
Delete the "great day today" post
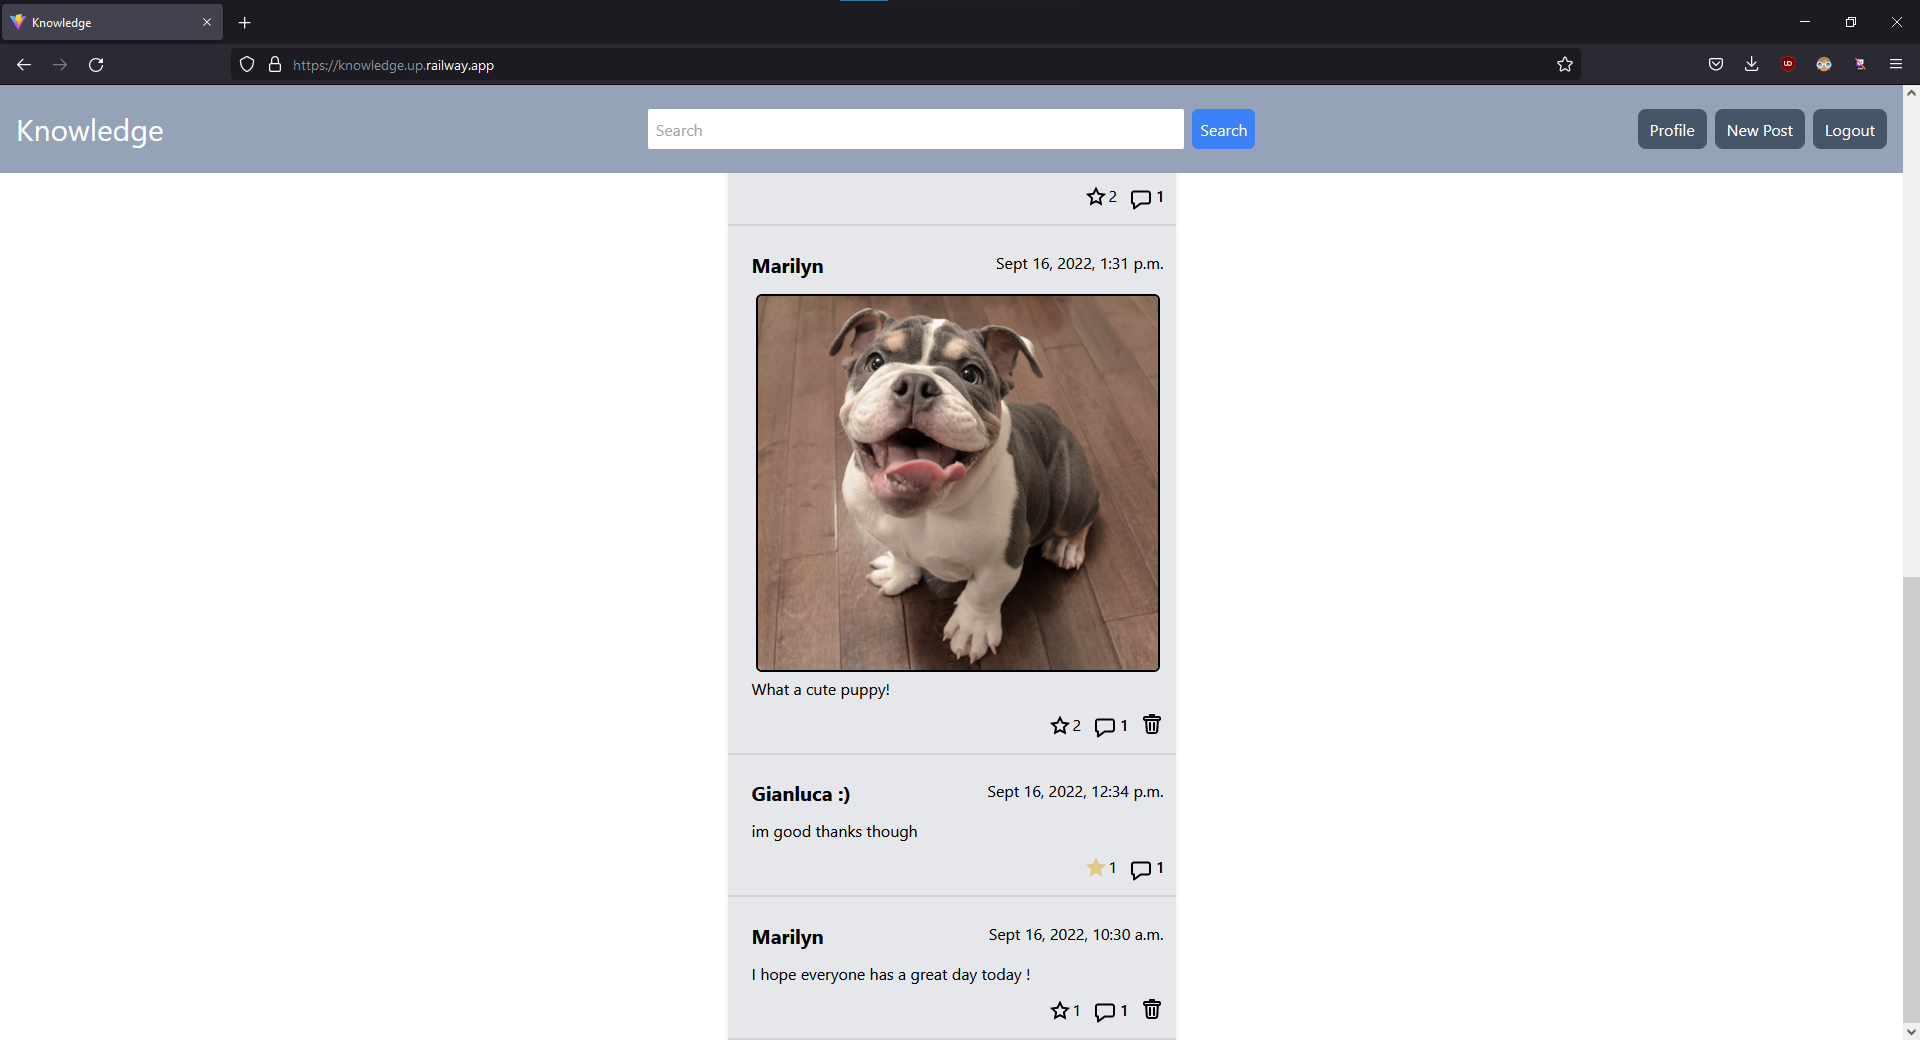point(1151,1010)
